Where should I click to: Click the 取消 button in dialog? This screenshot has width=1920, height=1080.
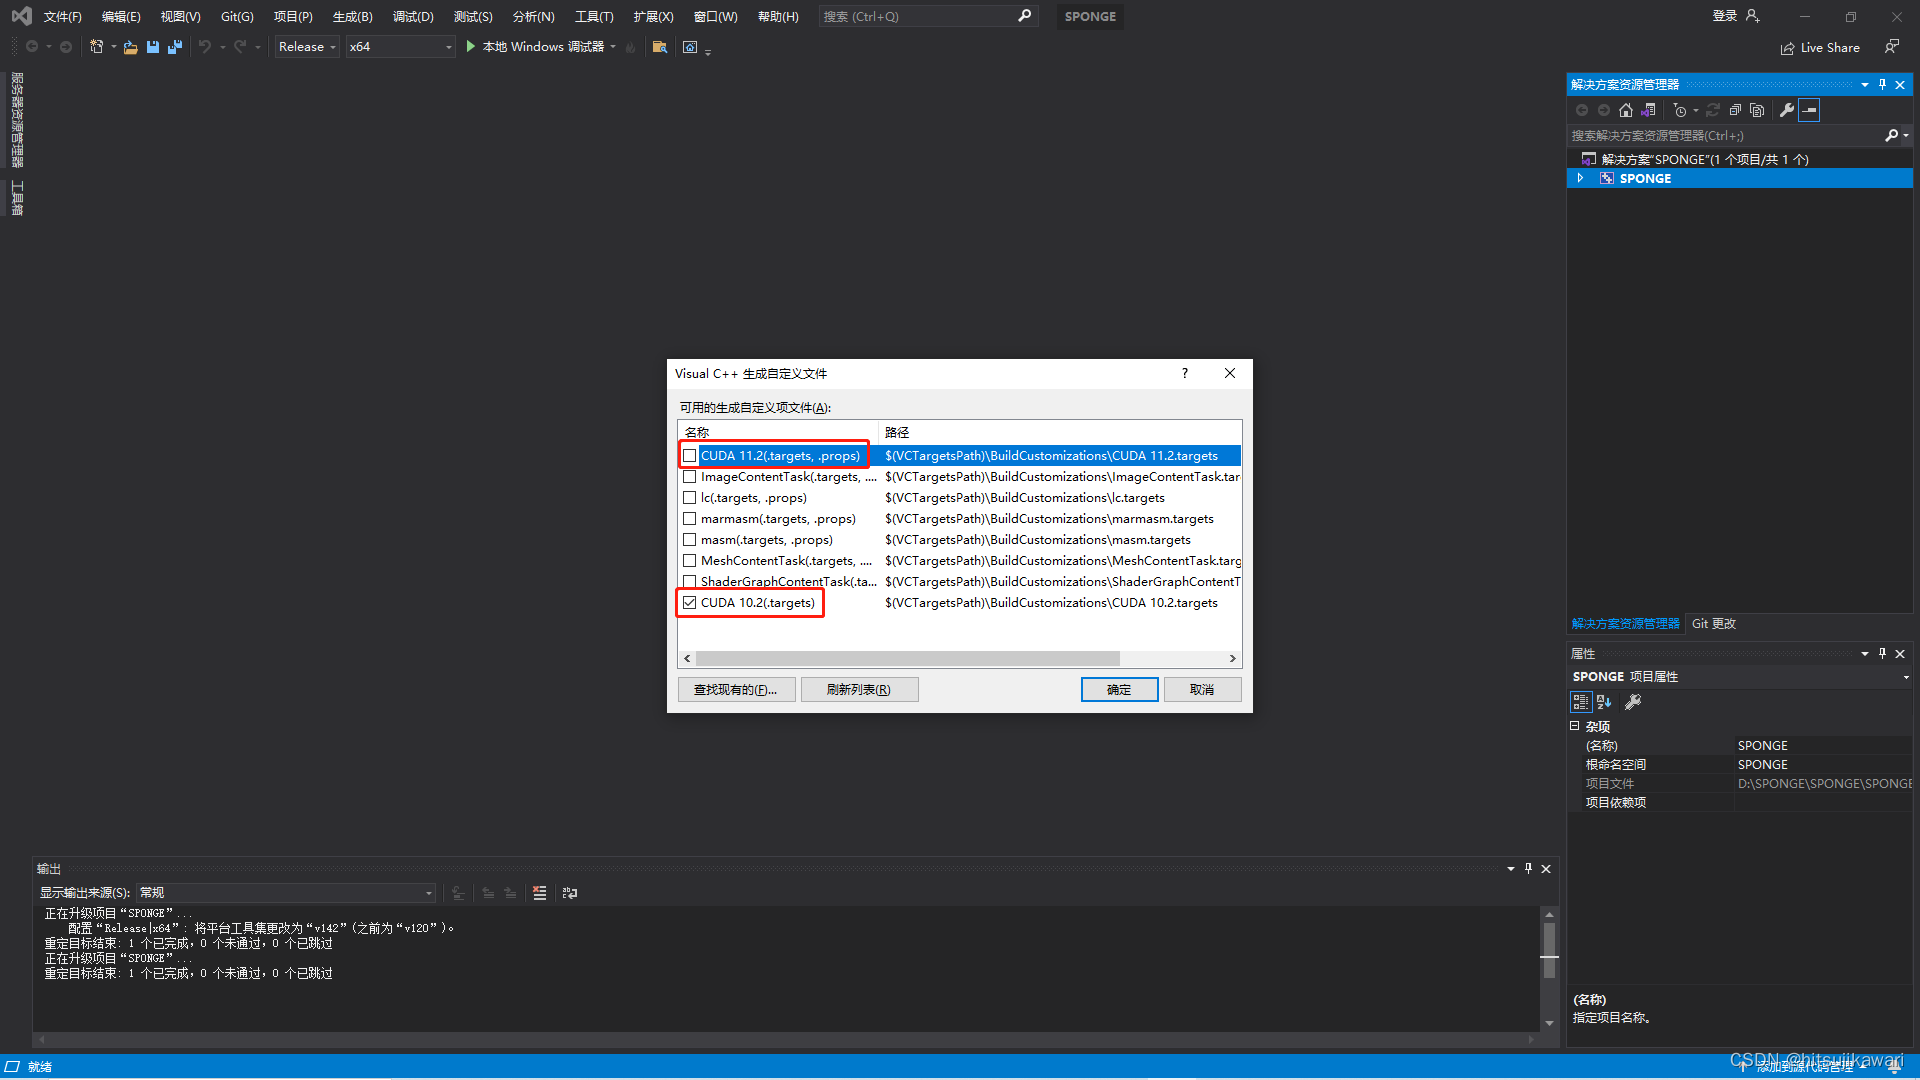[x=1202, y=690]
